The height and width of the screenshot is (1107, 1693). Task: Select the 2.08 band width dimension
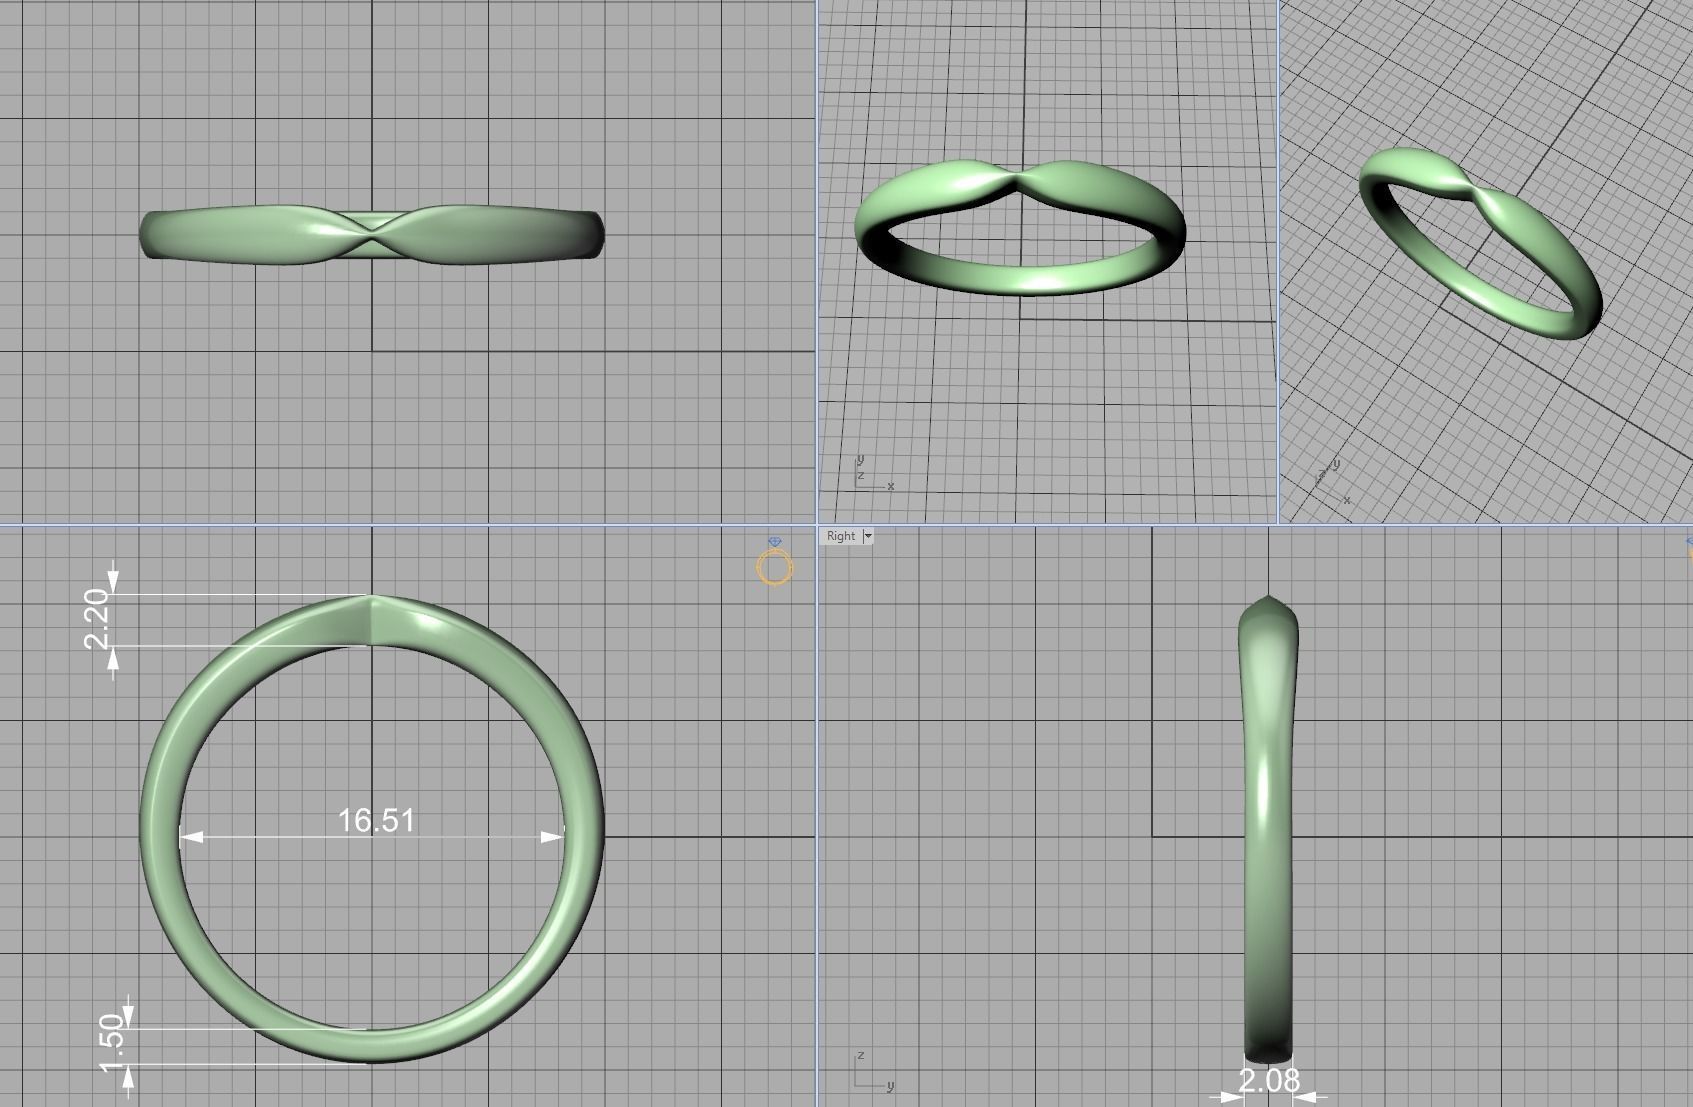1269,1081
